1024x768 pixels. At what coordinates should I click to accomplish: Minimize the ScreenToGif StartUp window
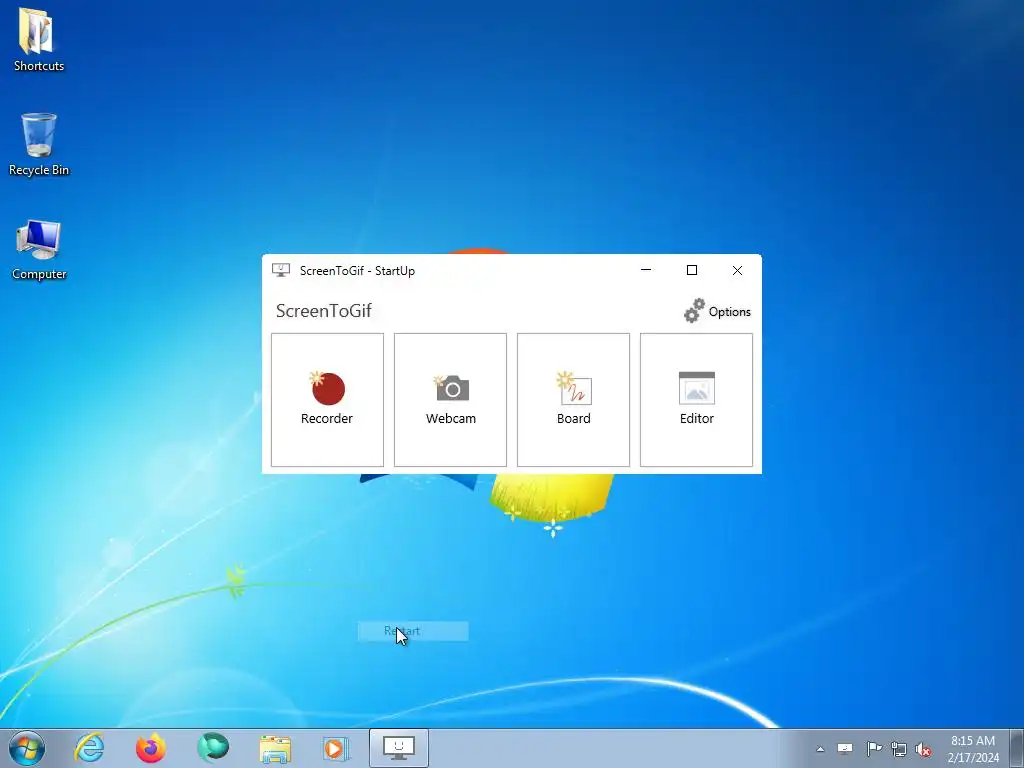[646, 270]
